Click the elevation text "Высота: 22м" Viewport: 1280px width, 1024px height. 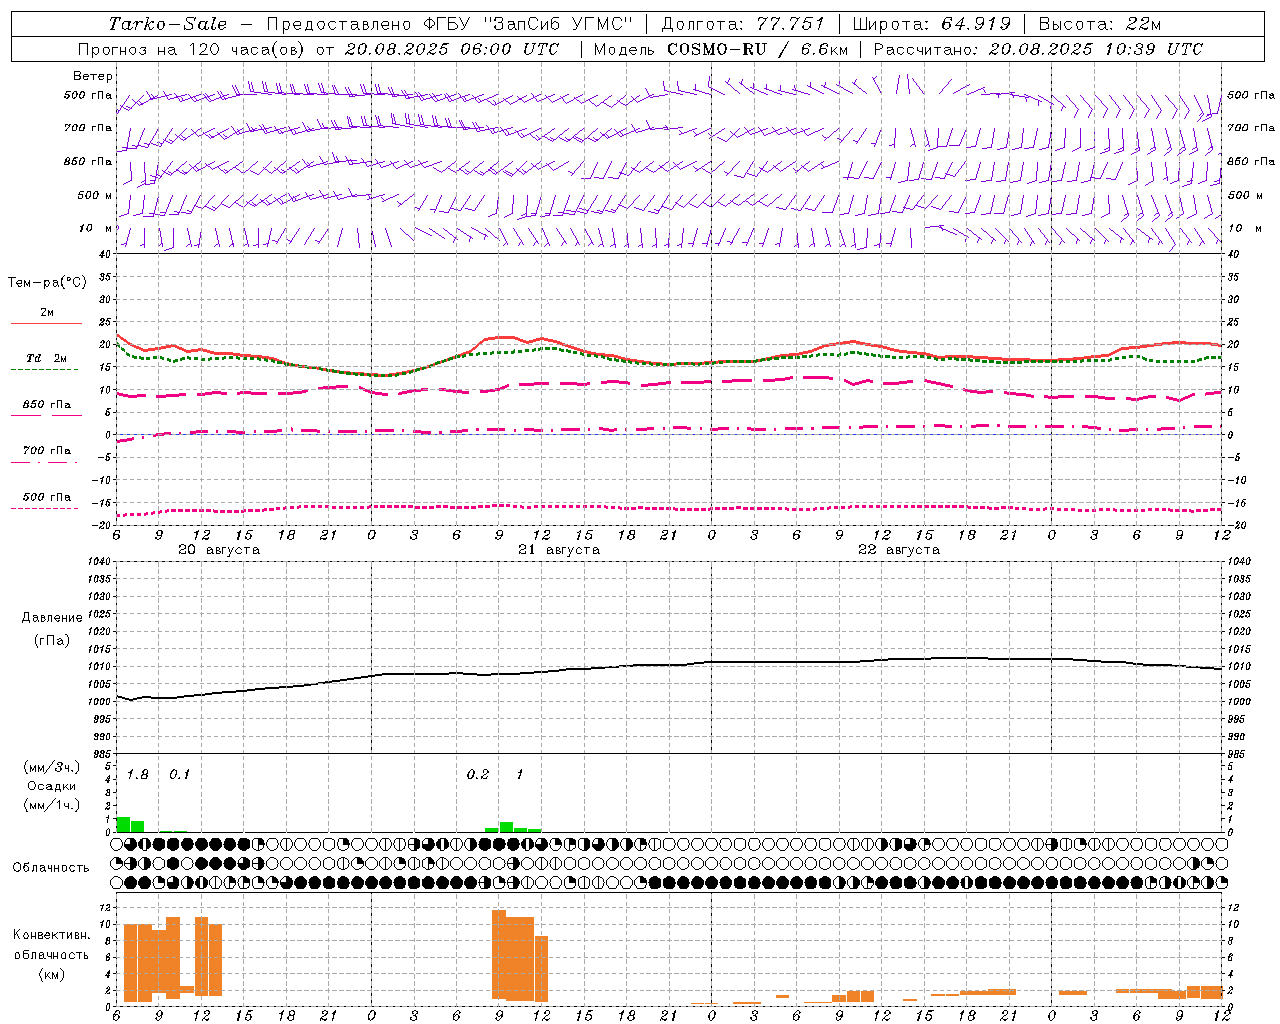[x=1100, y=24]
